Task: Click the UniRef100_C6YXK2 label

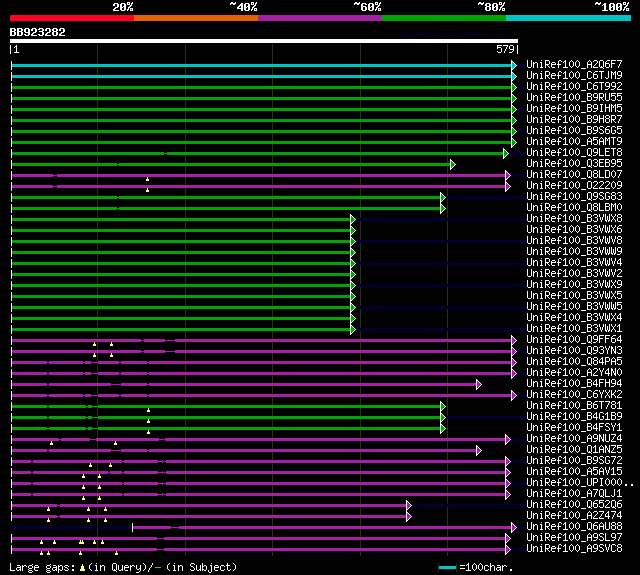Action: (574, 395)
